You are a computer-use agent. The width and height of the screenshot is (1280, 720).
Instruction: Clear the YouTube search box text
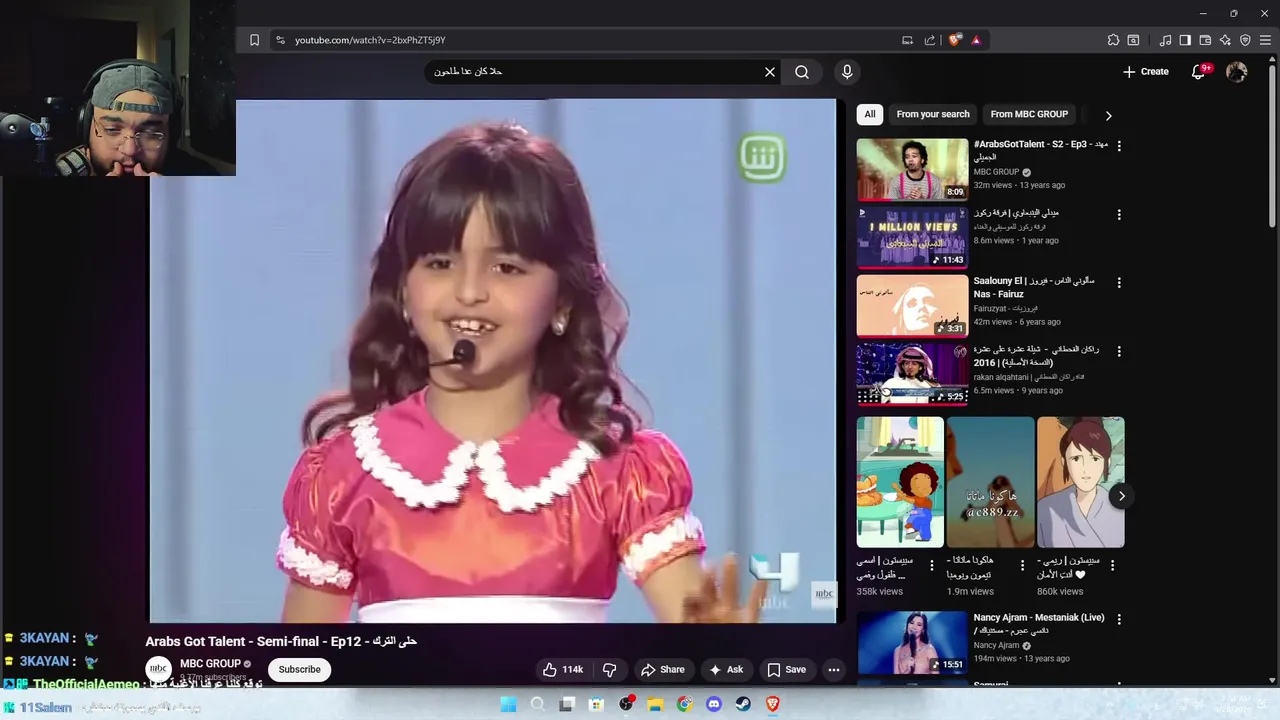(770, 72)
